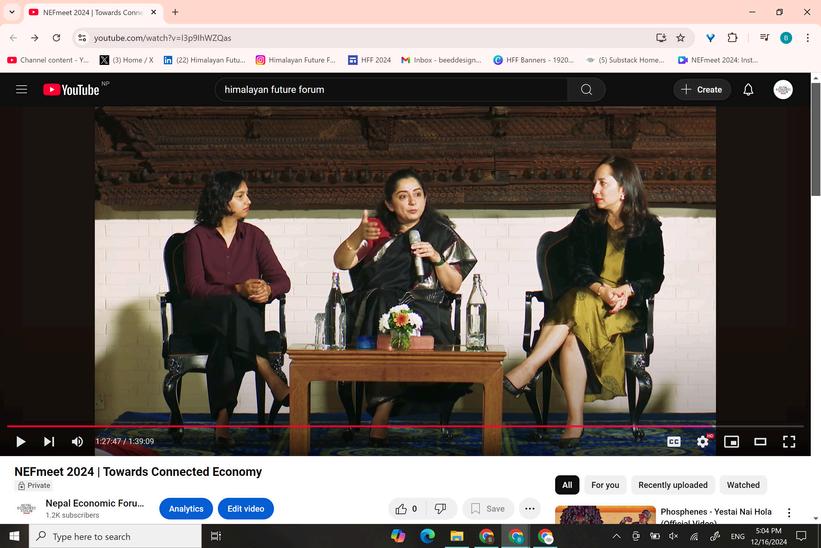The width and height of the screenshot is (821, 548).
Task: Click the taskbar search box
Action: click(x=115, y=536)
